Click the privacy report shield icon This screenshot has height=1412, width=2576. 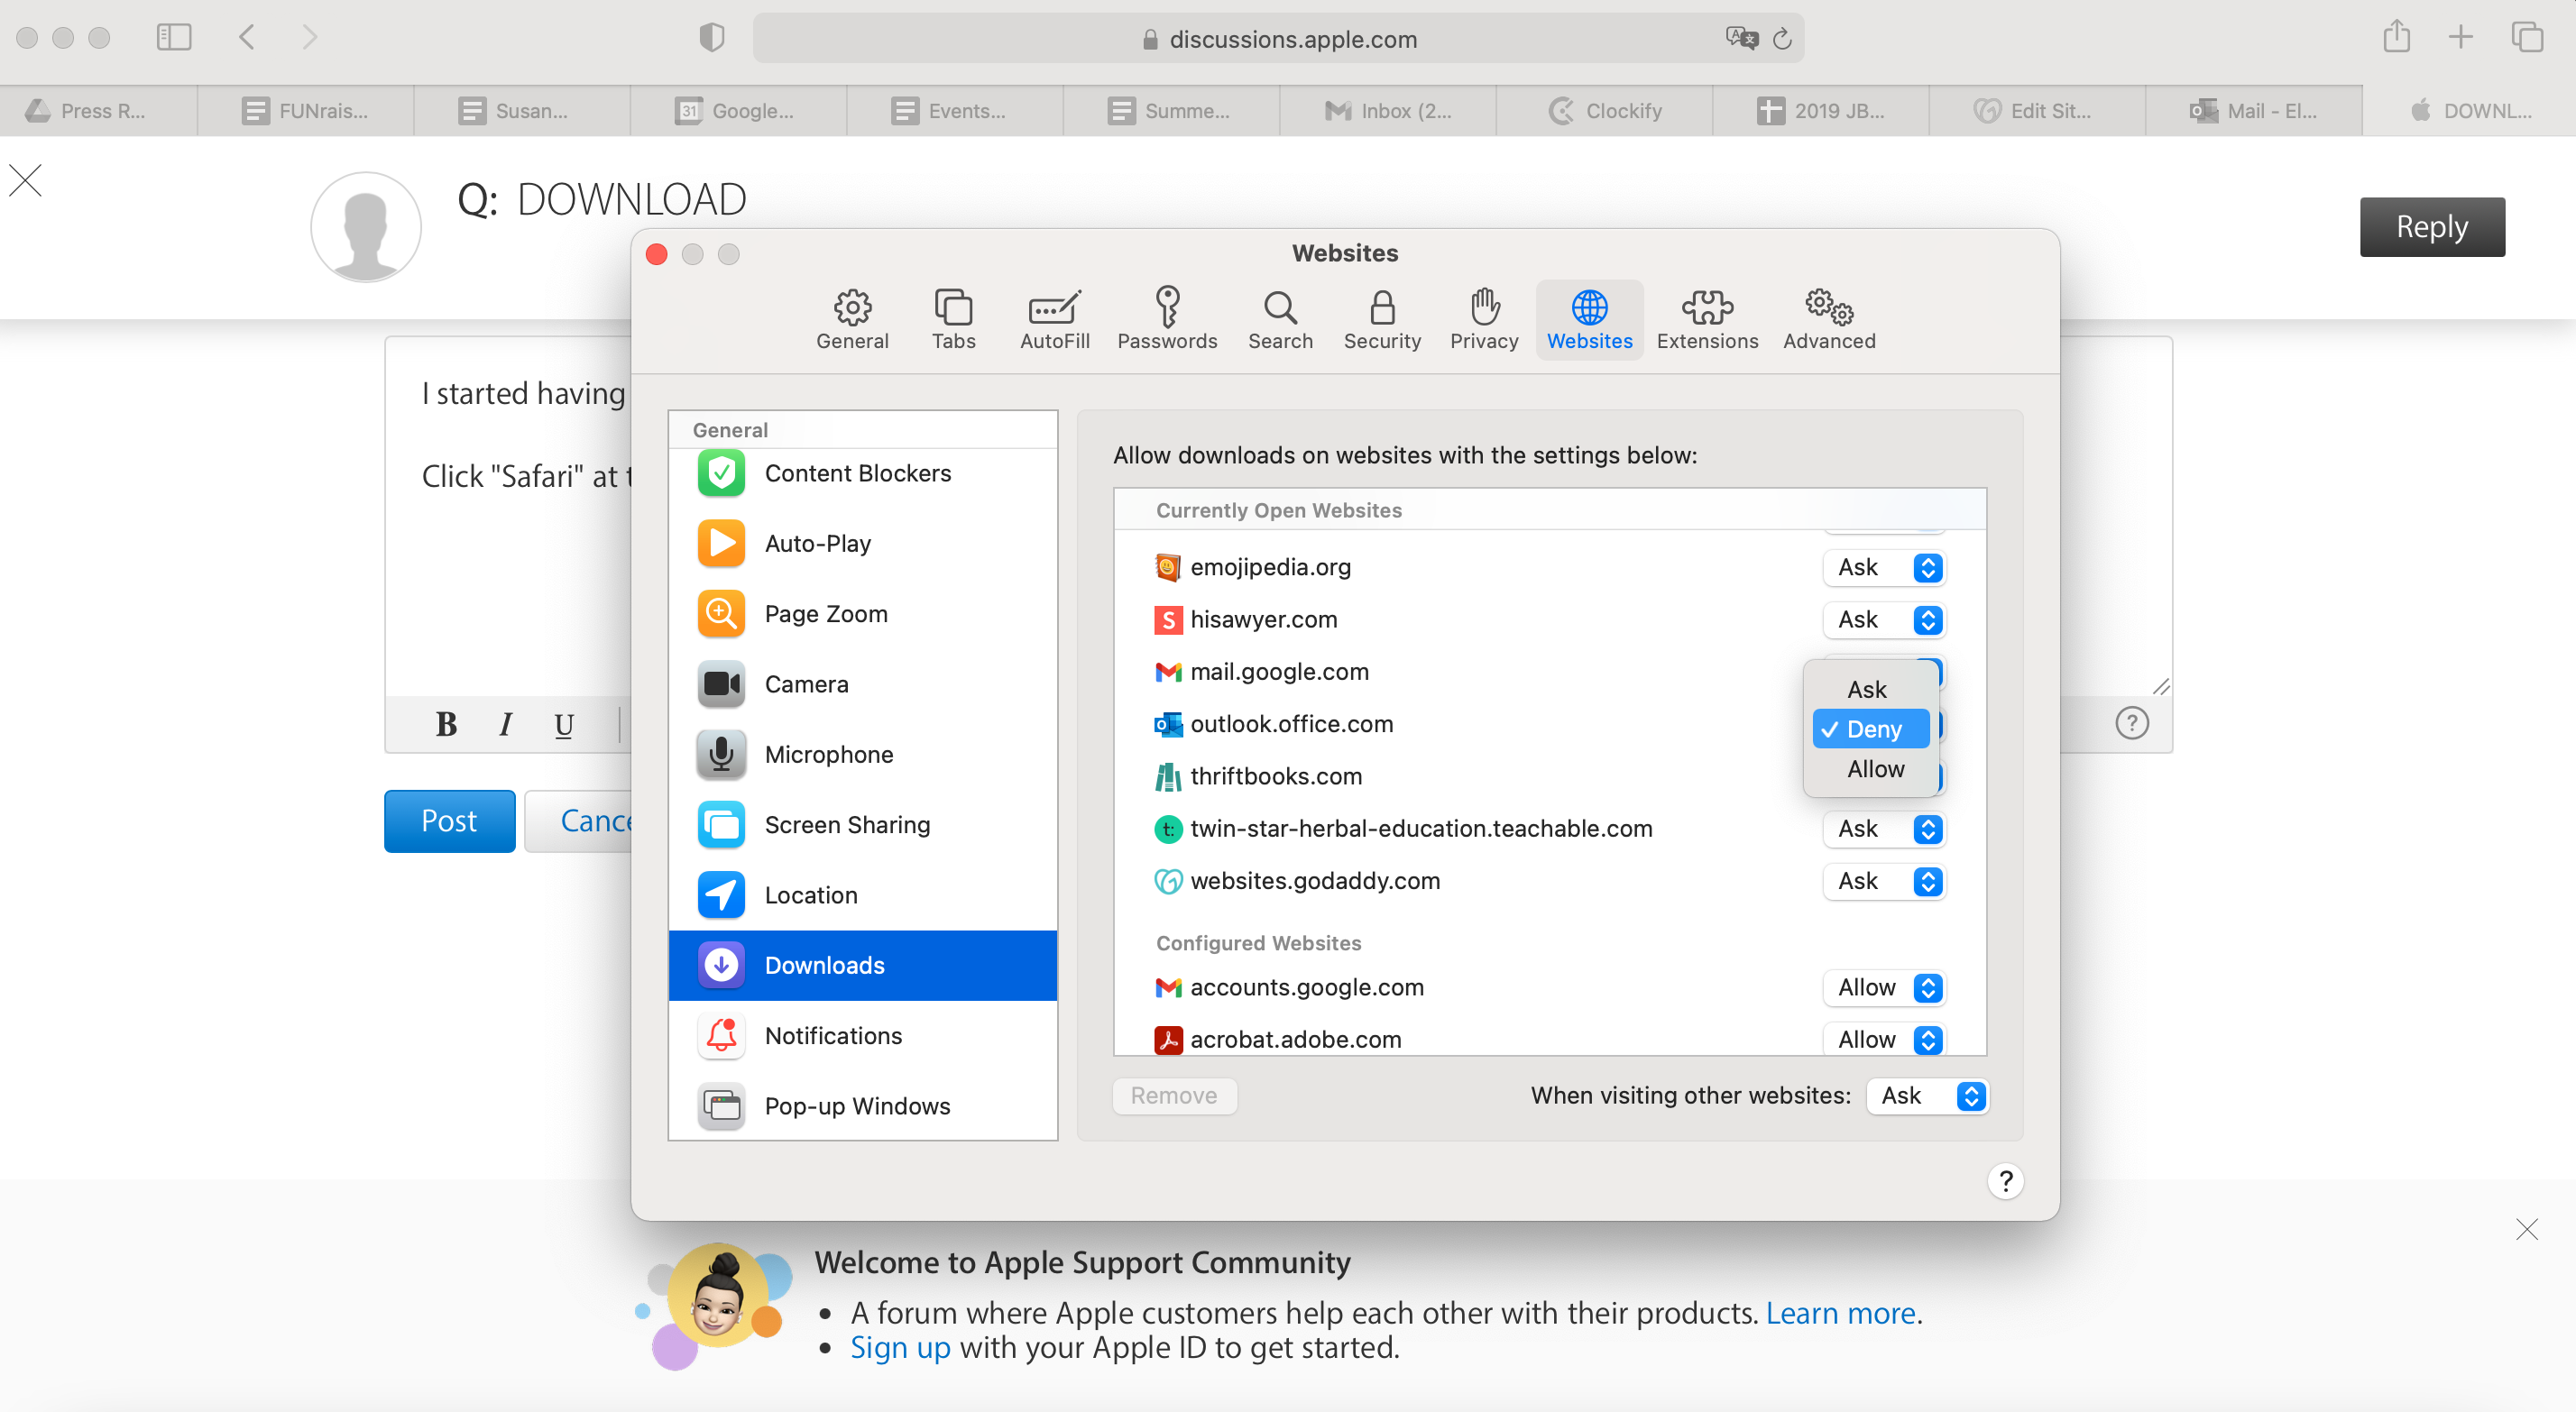[x=711, y=38]
